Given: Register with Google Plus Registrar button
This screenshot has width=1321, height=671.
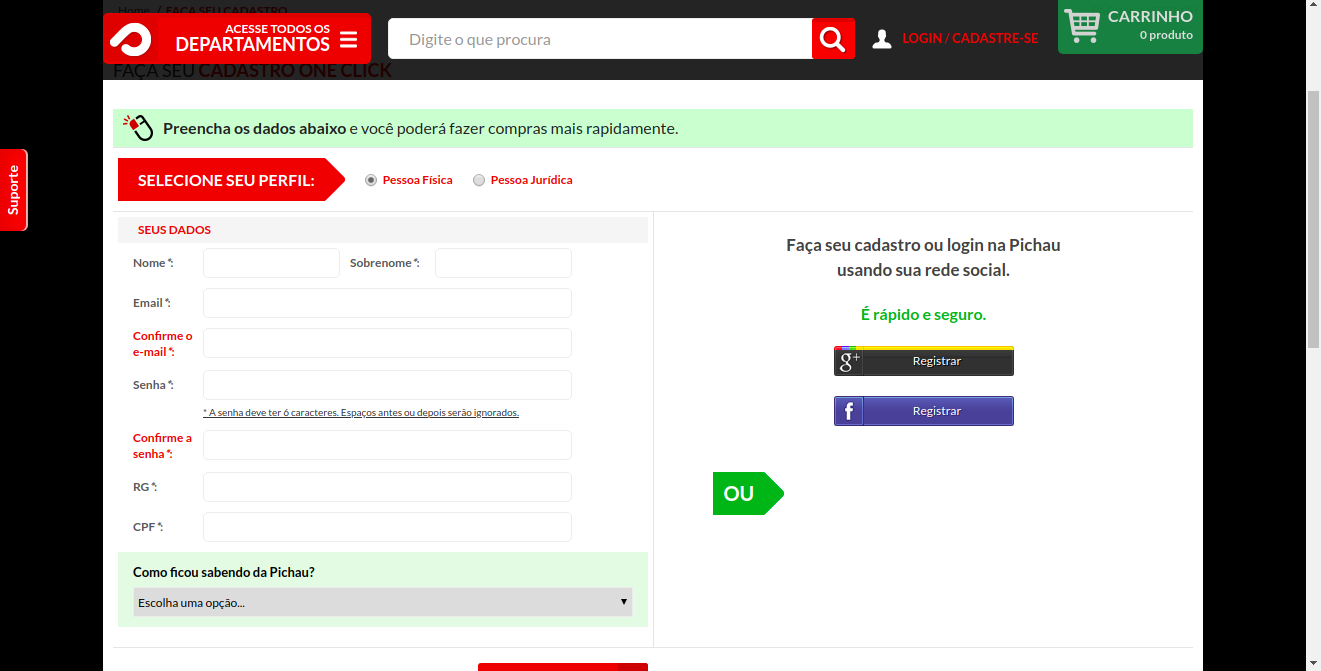Looking at the screenshot, I should pyautogui.click(x=924, y=361).
